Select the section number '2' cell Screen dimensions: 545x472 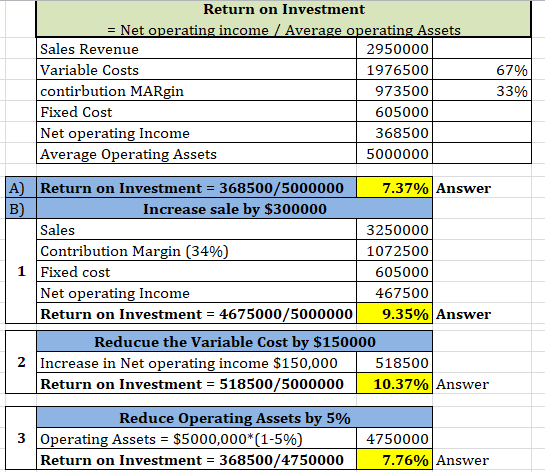pyautogui.click(x=21, y=362)
